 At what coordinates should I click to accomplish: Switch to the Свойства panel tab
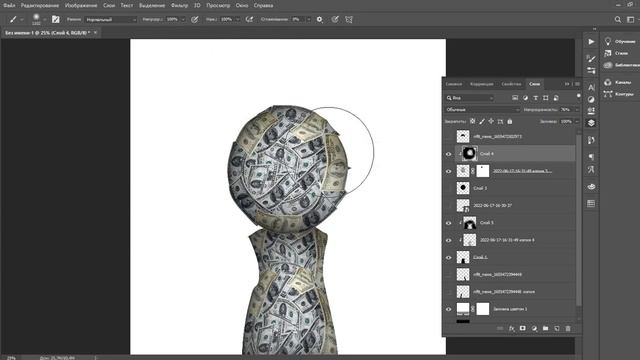511,84
